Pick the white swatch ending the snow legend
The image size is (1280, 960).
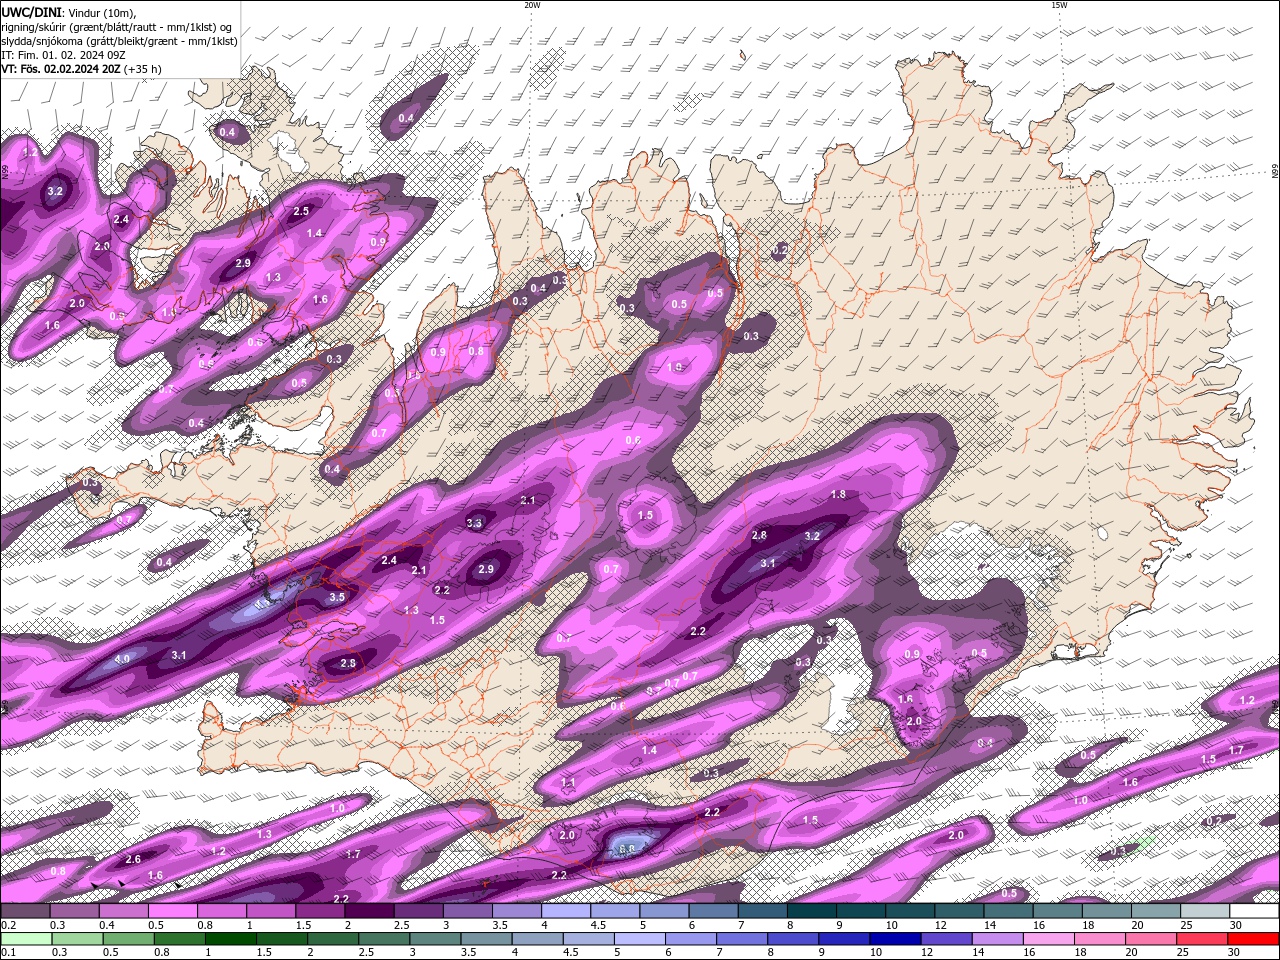[x=1254, y=911]
